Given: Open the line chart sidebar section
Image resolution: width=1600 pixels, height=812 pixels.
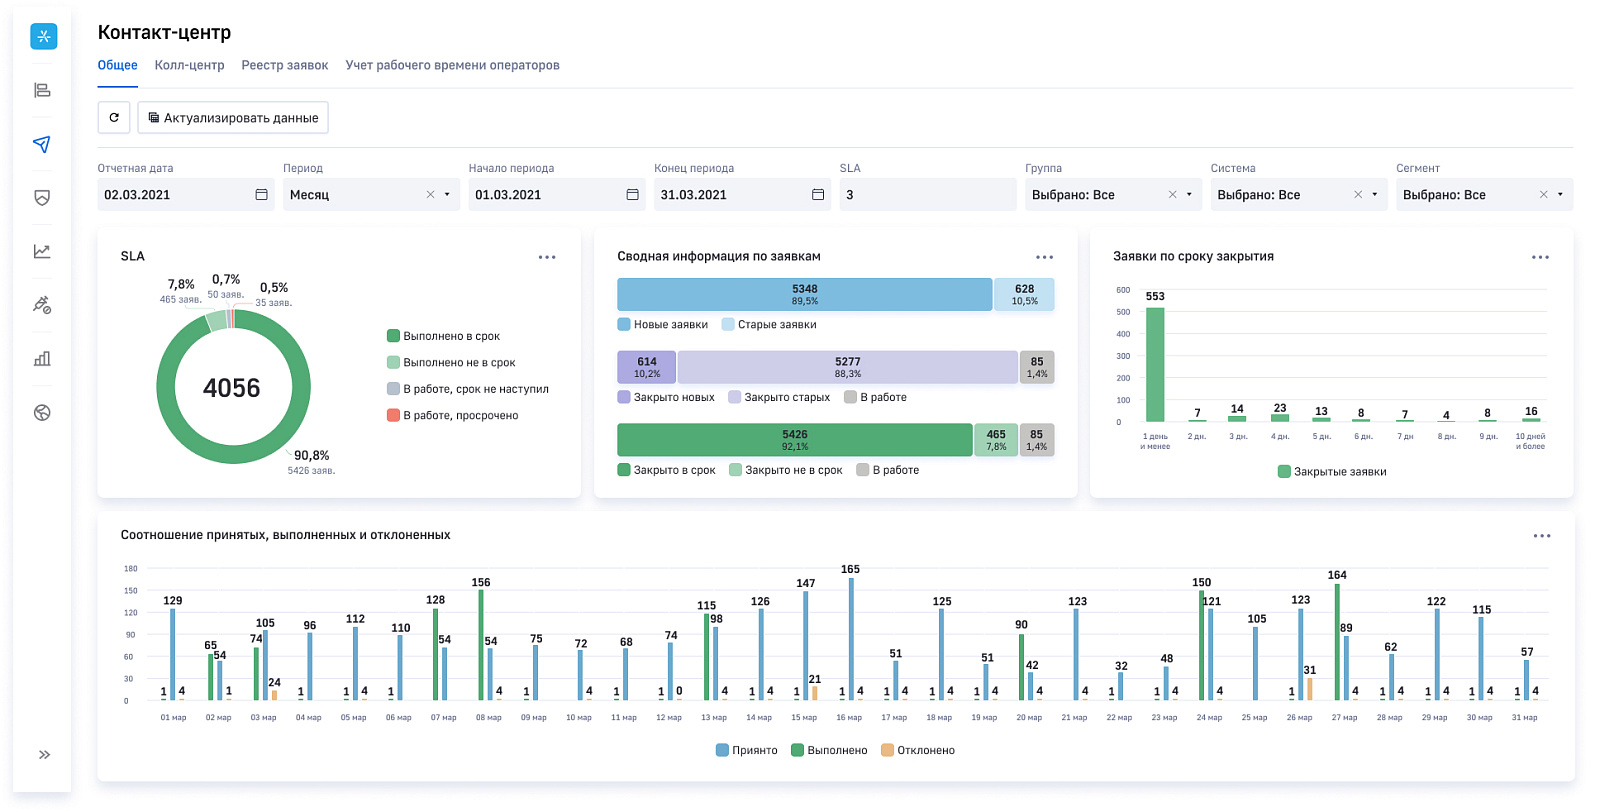Looking at the screenshot, I should pyautogui.click(x=42, y=251).
